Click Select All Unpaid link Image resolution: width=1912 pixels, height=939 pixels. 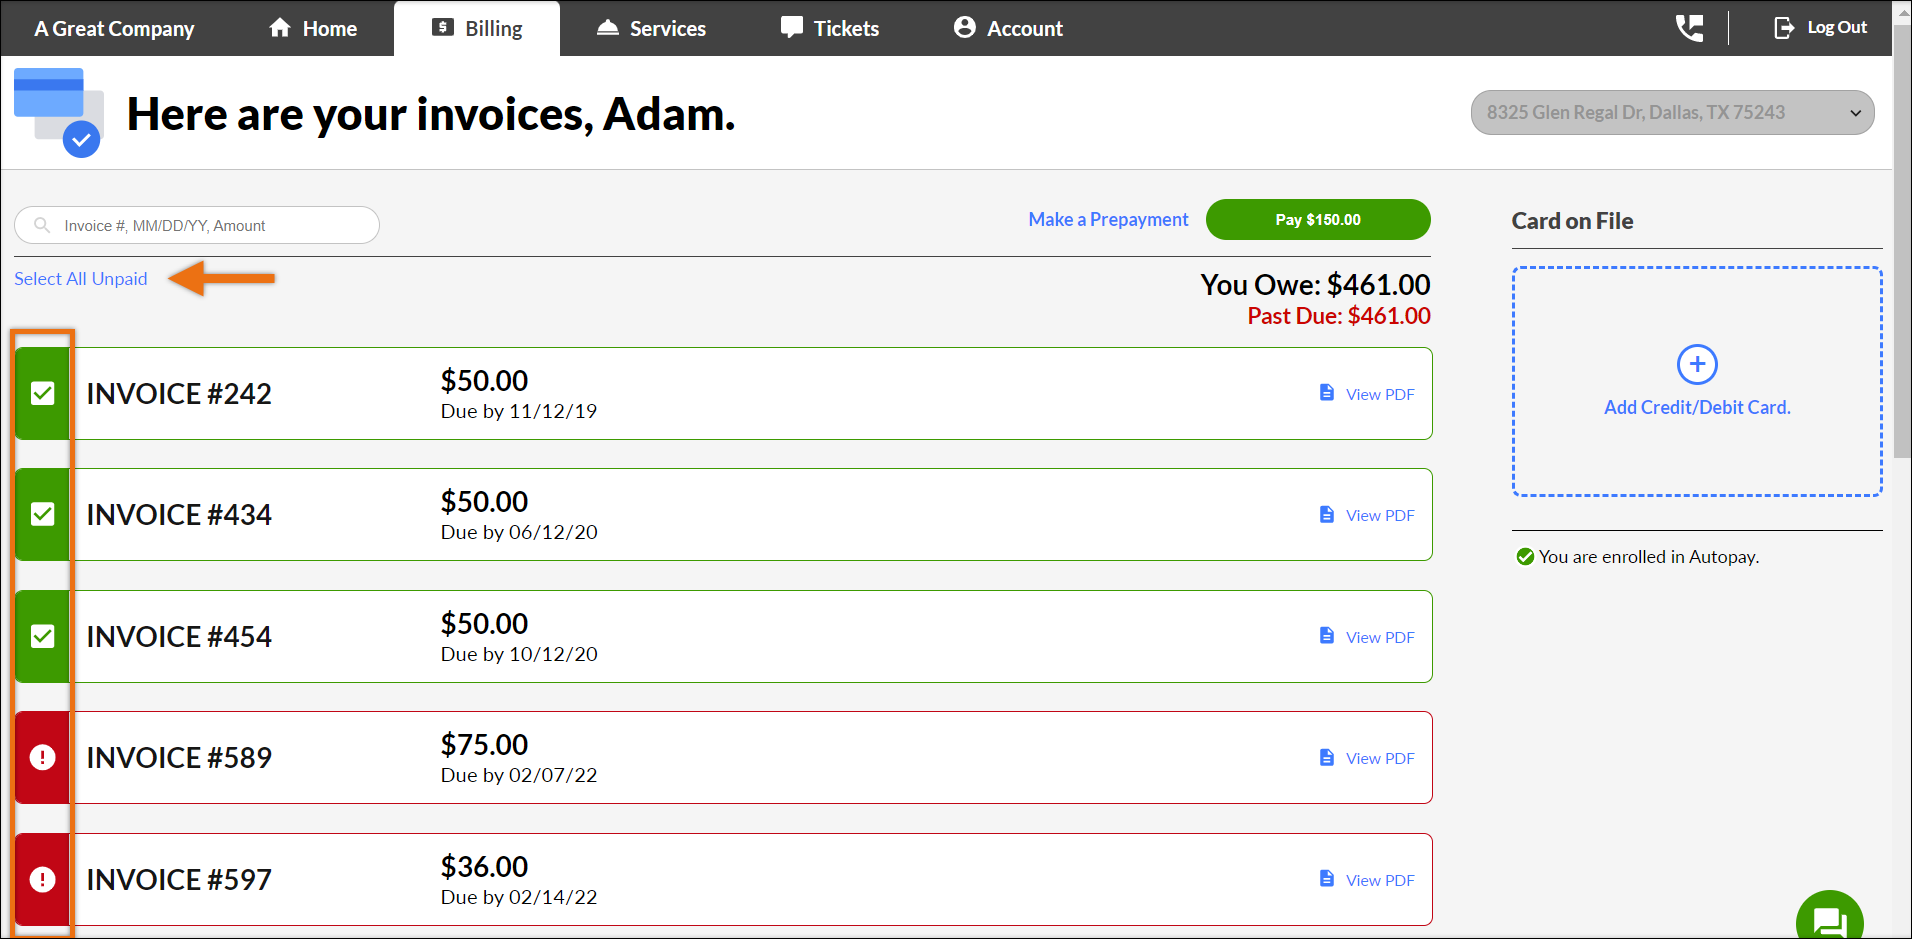click(80, 279)
